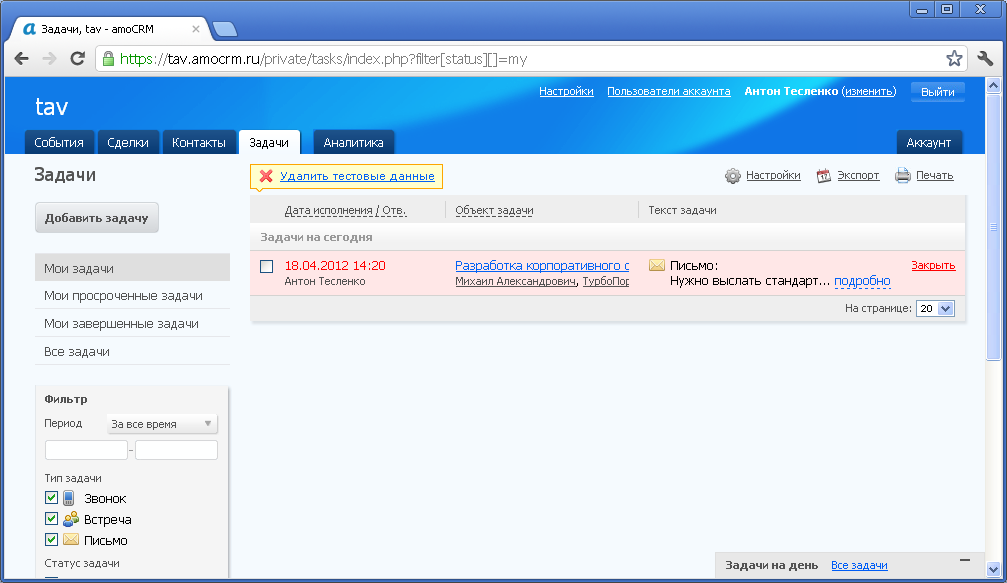Screen dimensions: 1007x583
Task: Click the people icon beside Встреча
Action: click(x=71, y=519)
